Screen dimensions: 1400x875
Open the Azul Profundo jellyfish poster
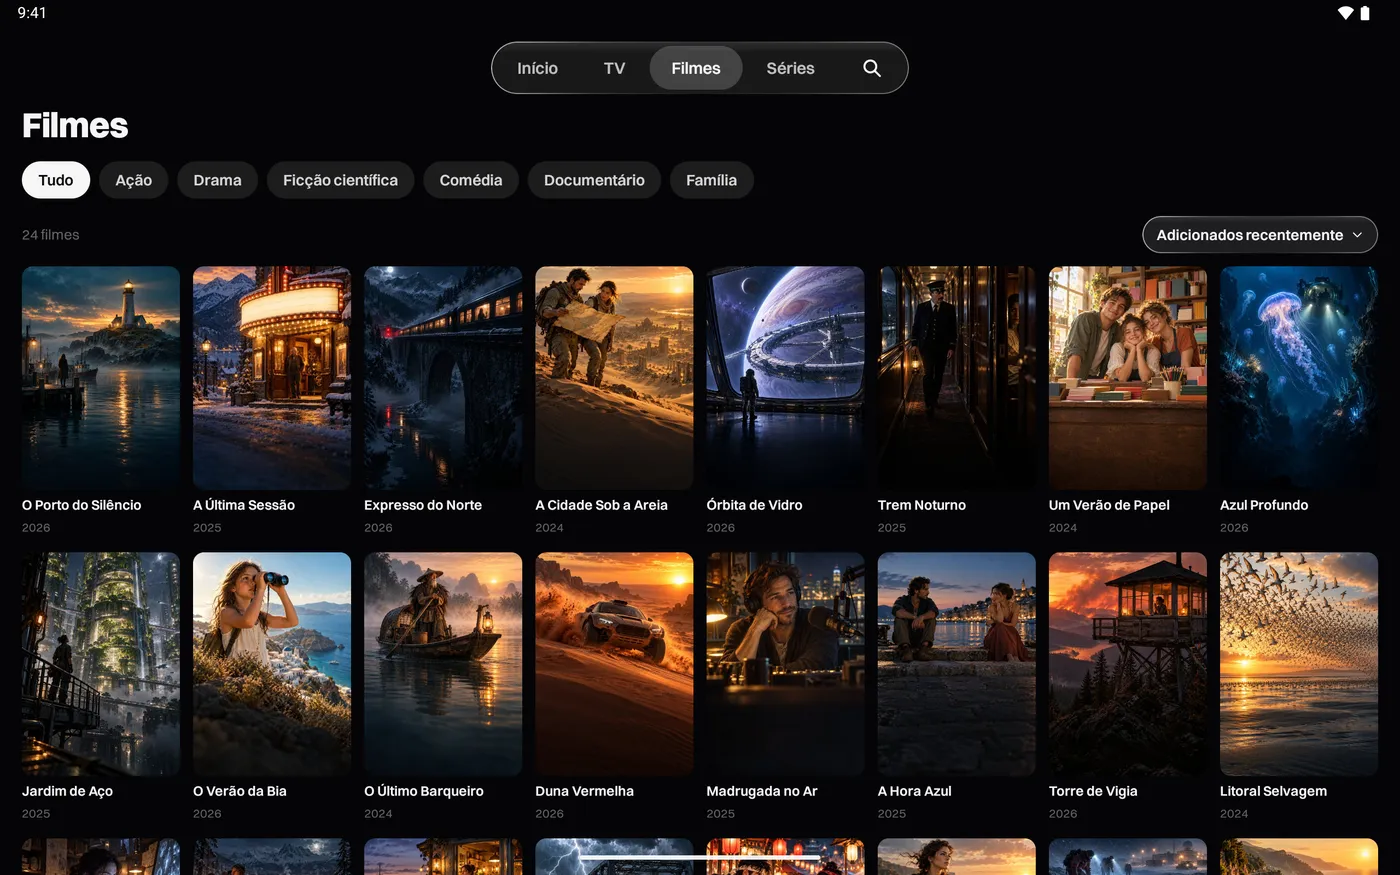1299,378
